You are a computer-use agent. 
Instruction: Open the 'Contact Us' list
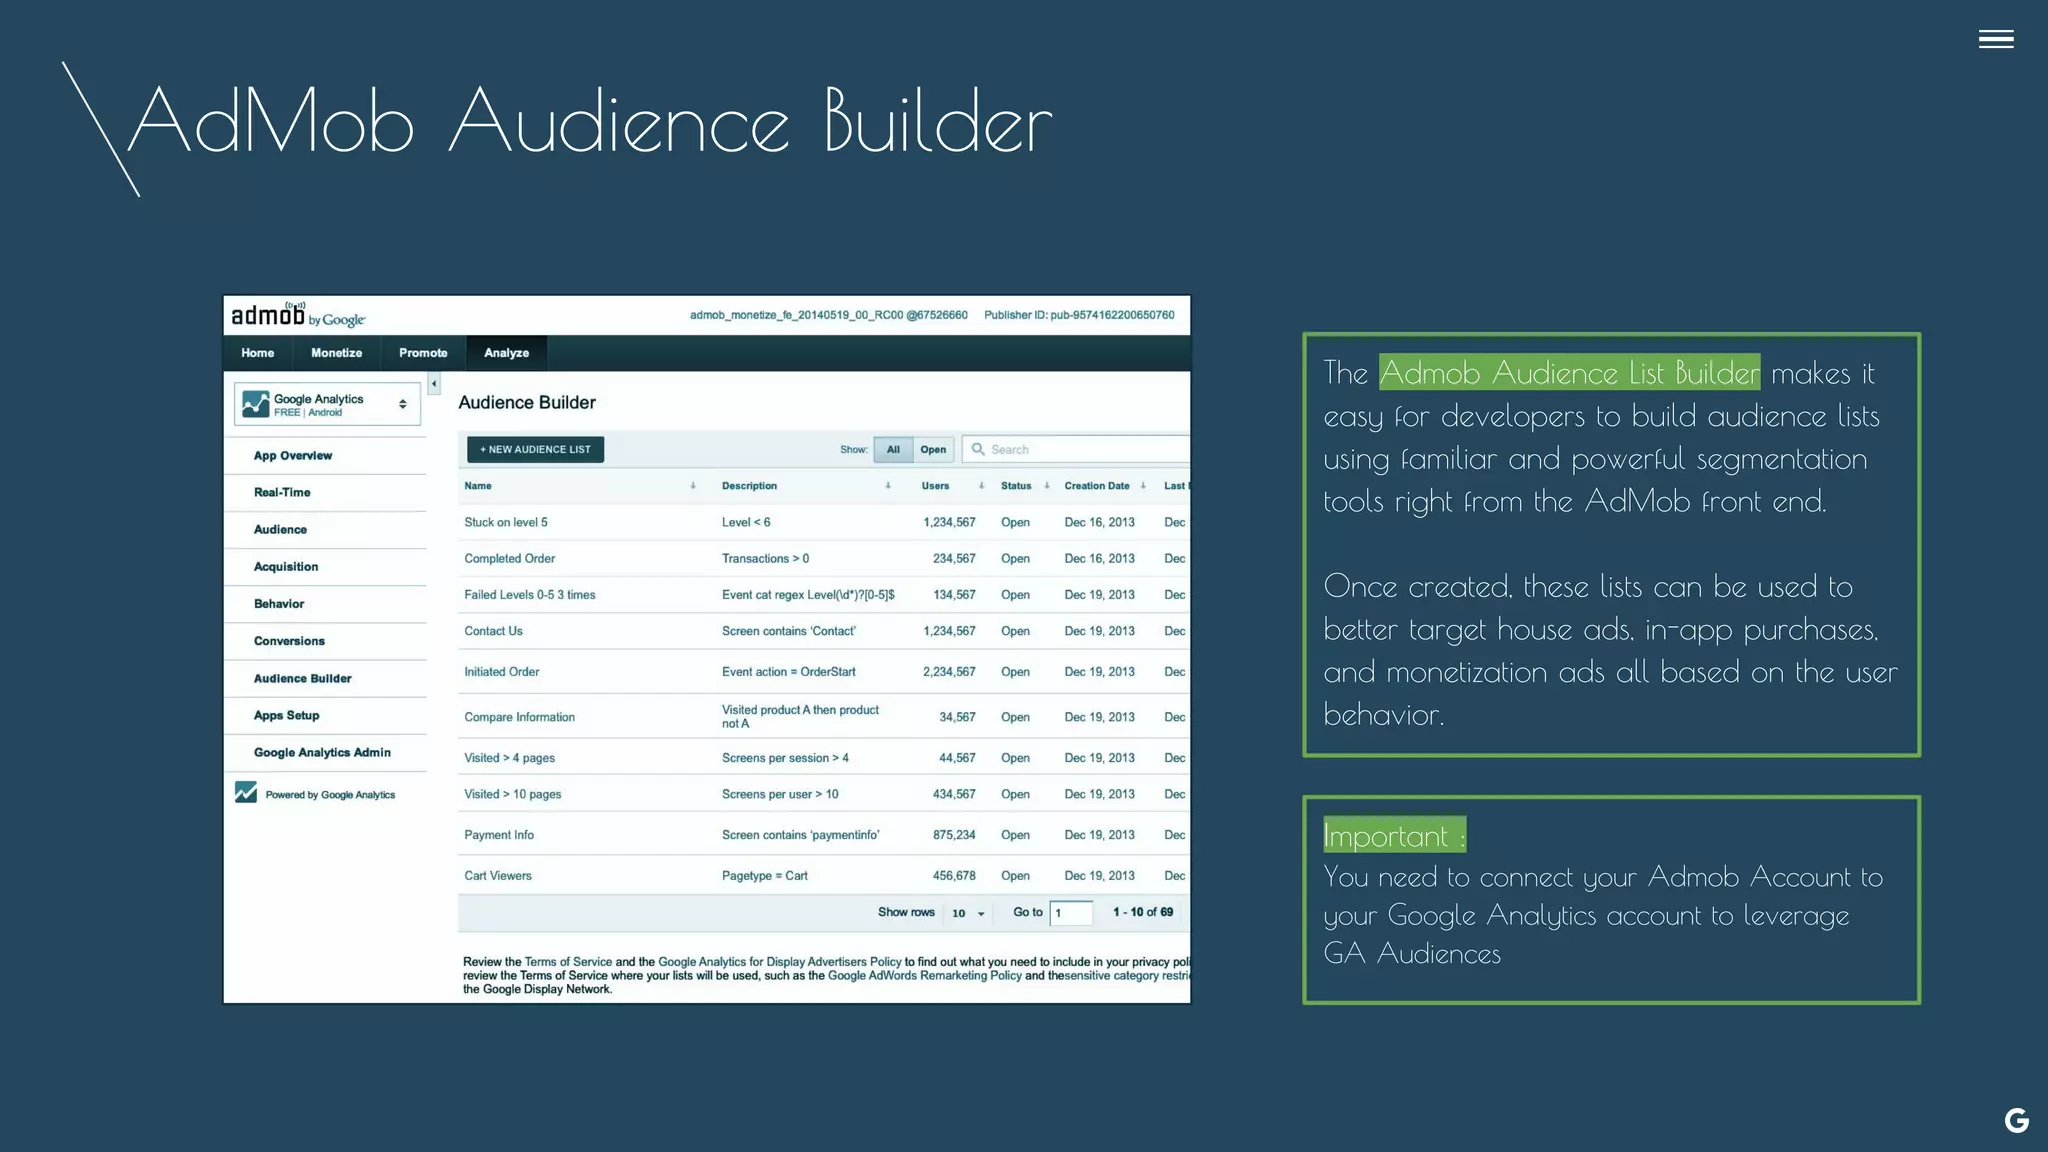493,631
